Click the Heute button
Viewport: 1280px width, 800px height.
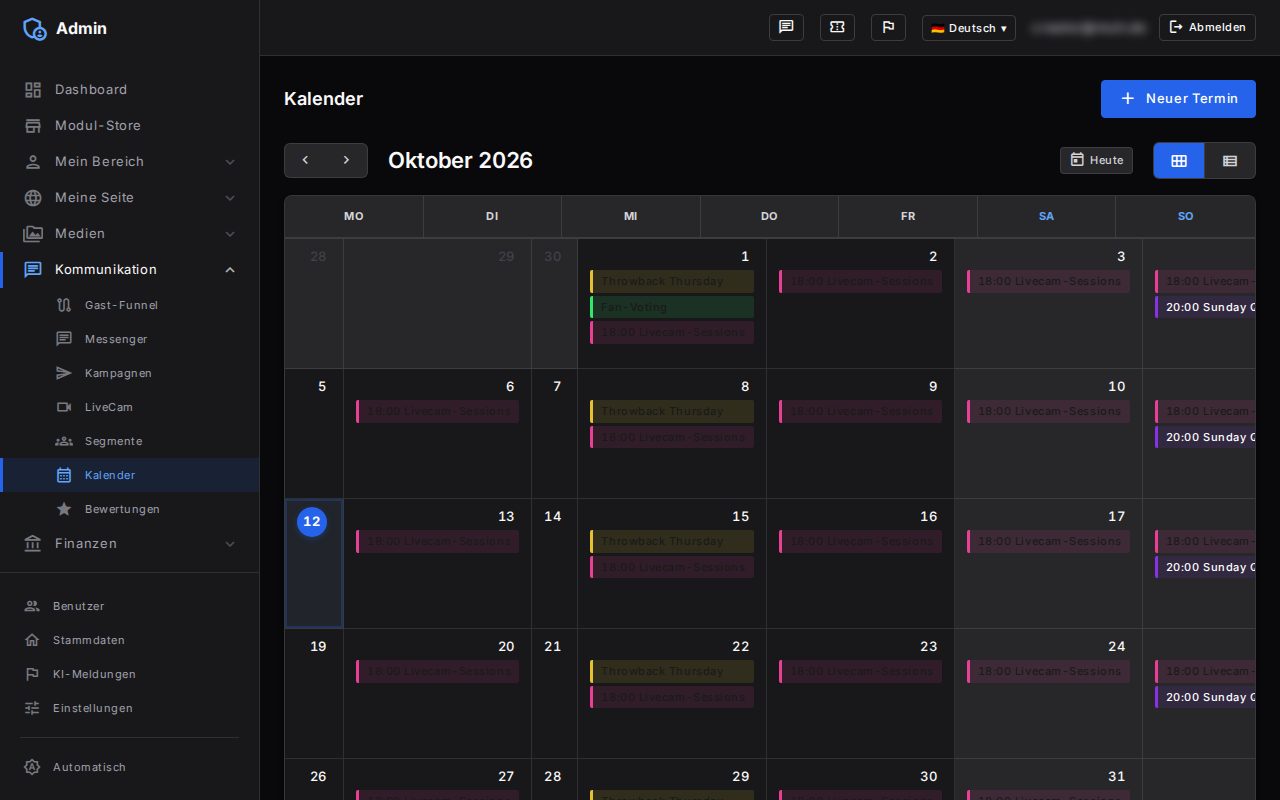pos(1096,160)
